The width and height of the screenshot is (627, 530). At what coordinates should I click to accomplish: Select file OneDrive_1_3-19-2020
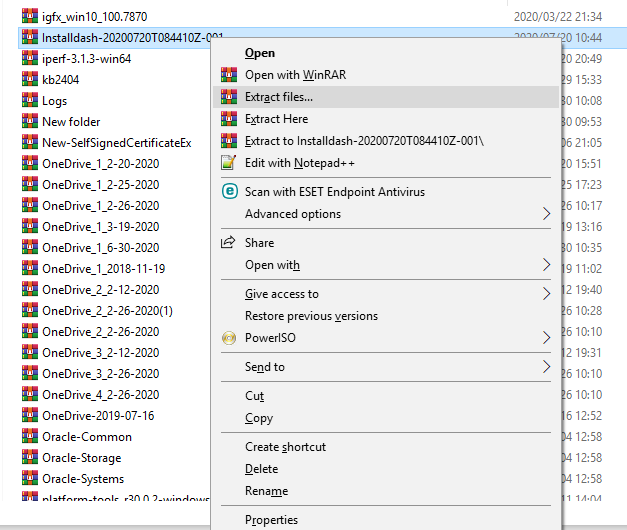[x=100, y=226]
